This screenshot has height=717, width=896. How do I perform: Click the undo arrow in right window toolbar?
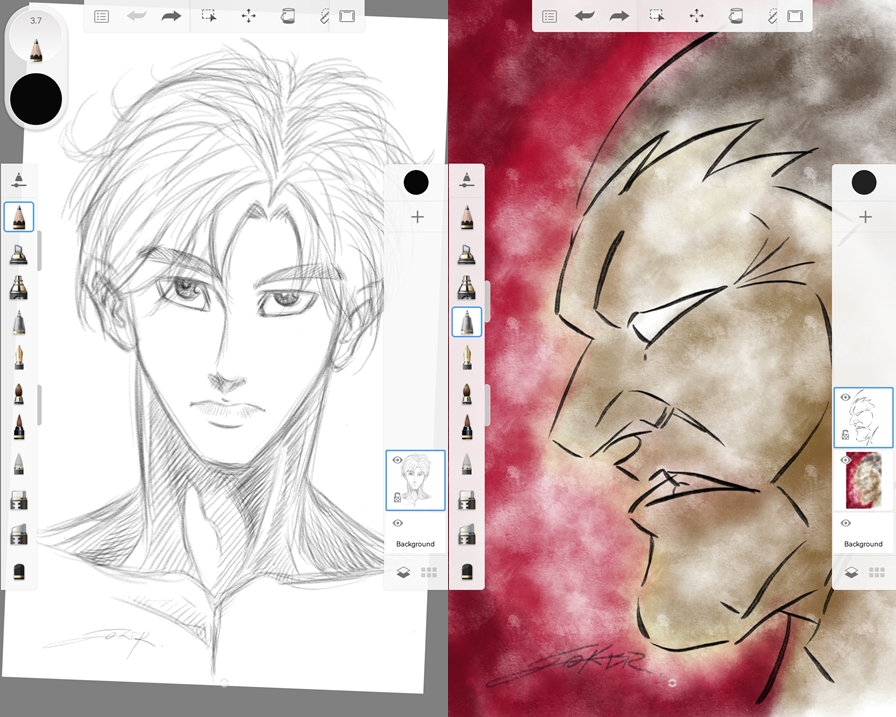click(584, 16)
